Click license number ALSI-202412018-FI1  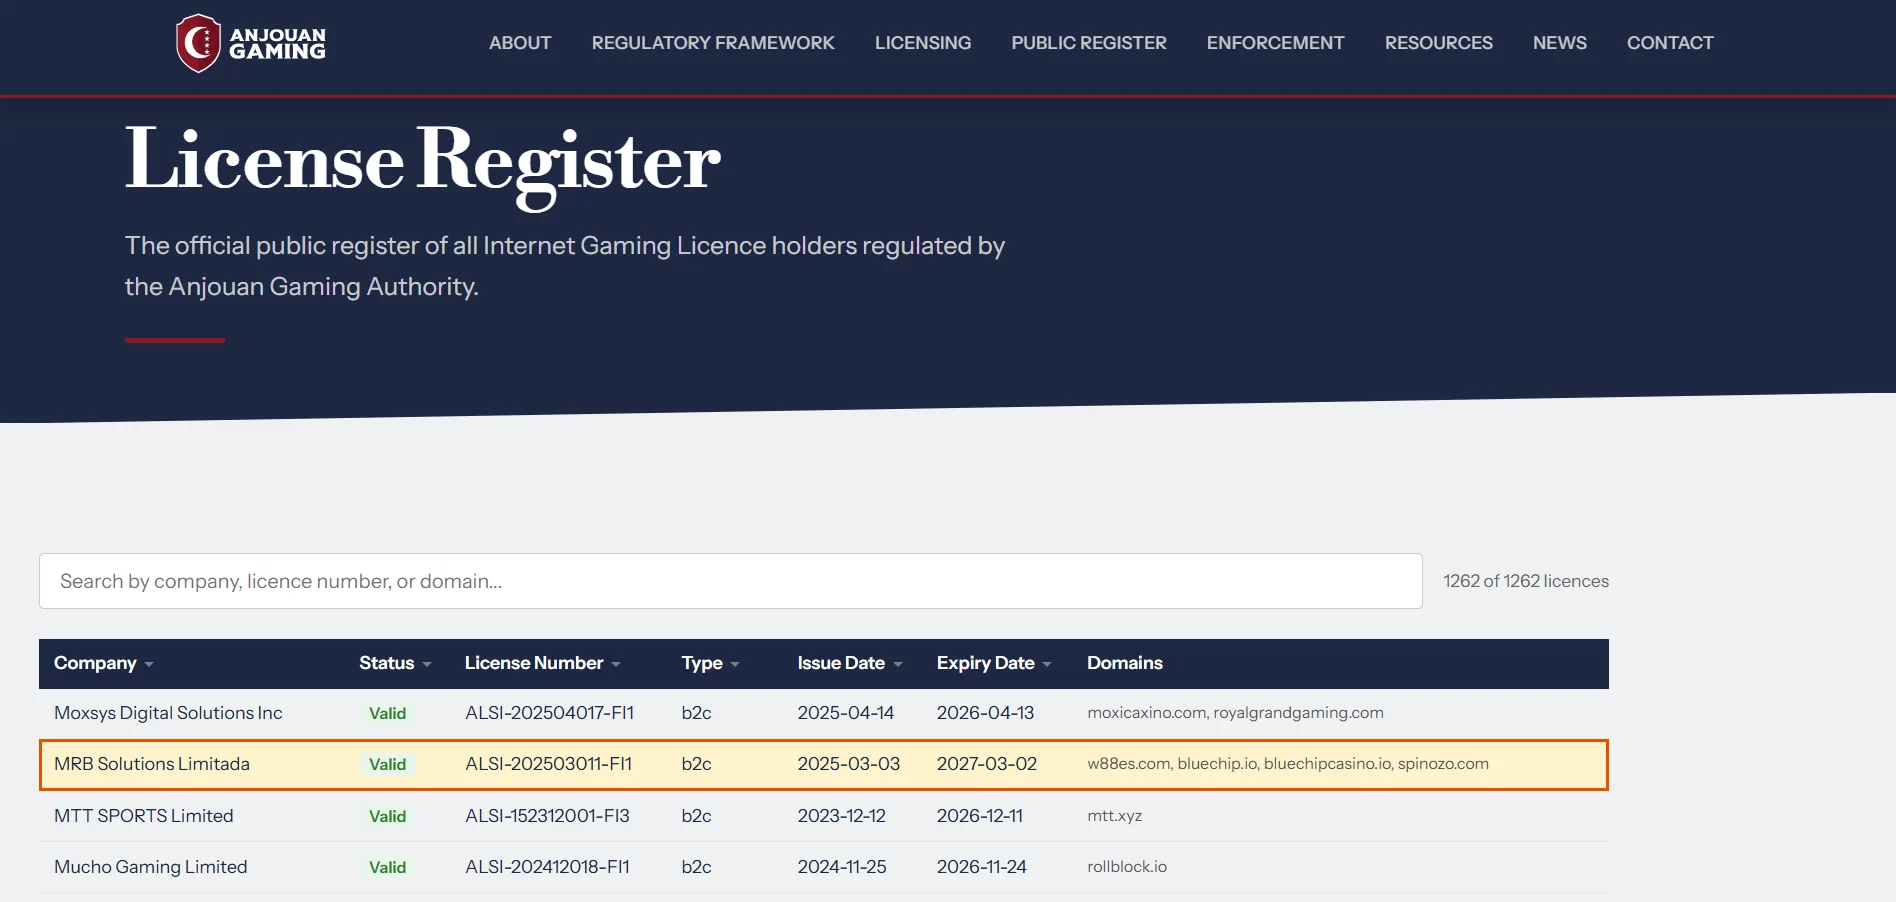548,867
